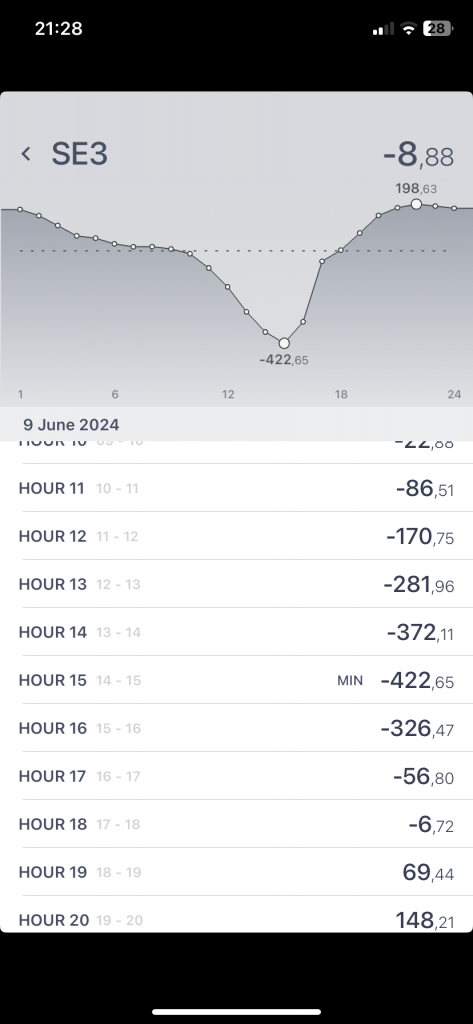Select the HOUR 14 row
This screenshot has width=473, height=1024.
pyautogui.click(x=236, y=632)
